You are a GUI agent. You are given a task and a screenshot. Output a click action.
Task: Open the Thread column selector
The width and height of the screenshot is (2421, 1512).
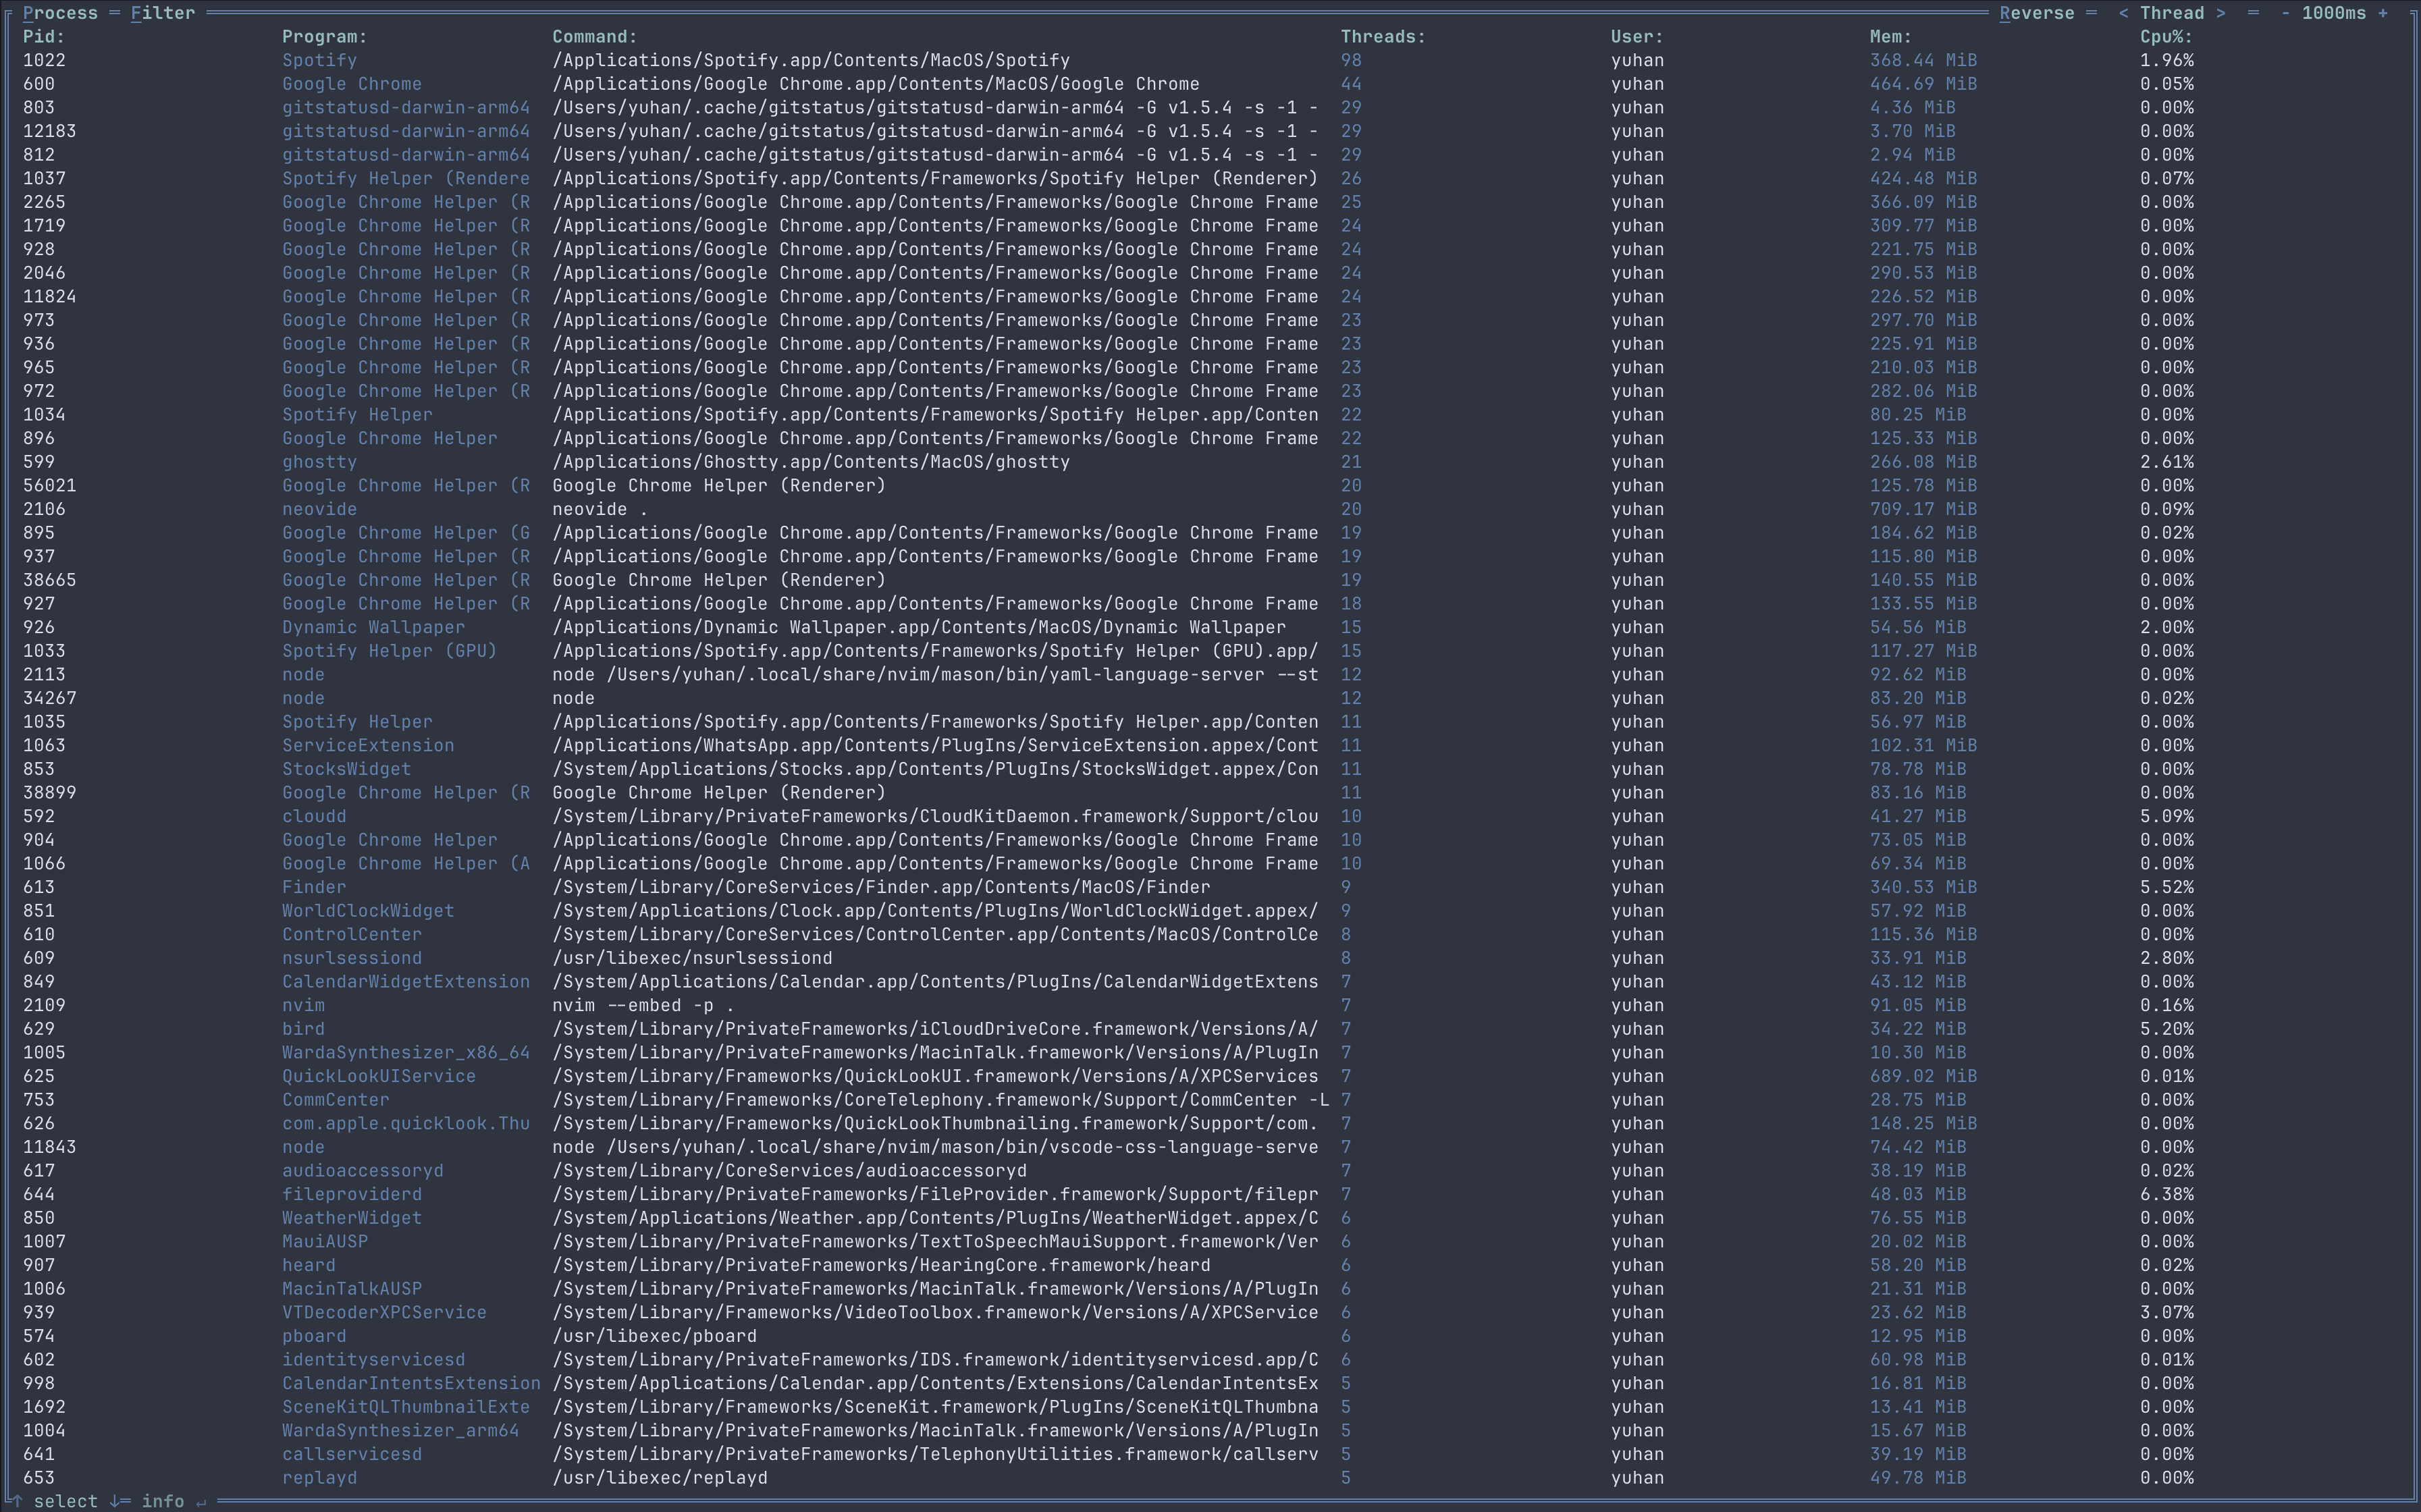pos(2173,13)
